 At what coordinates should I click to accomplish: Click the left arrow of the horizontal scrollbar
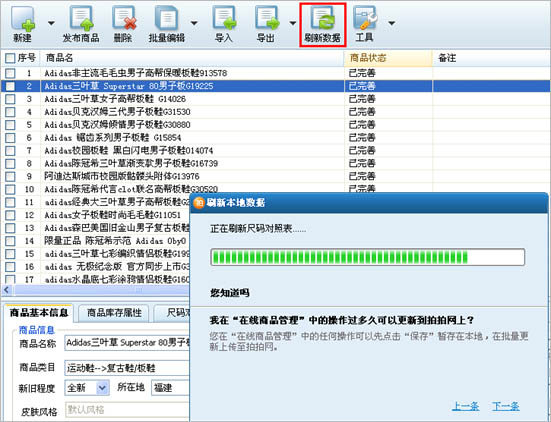[6, 290]
